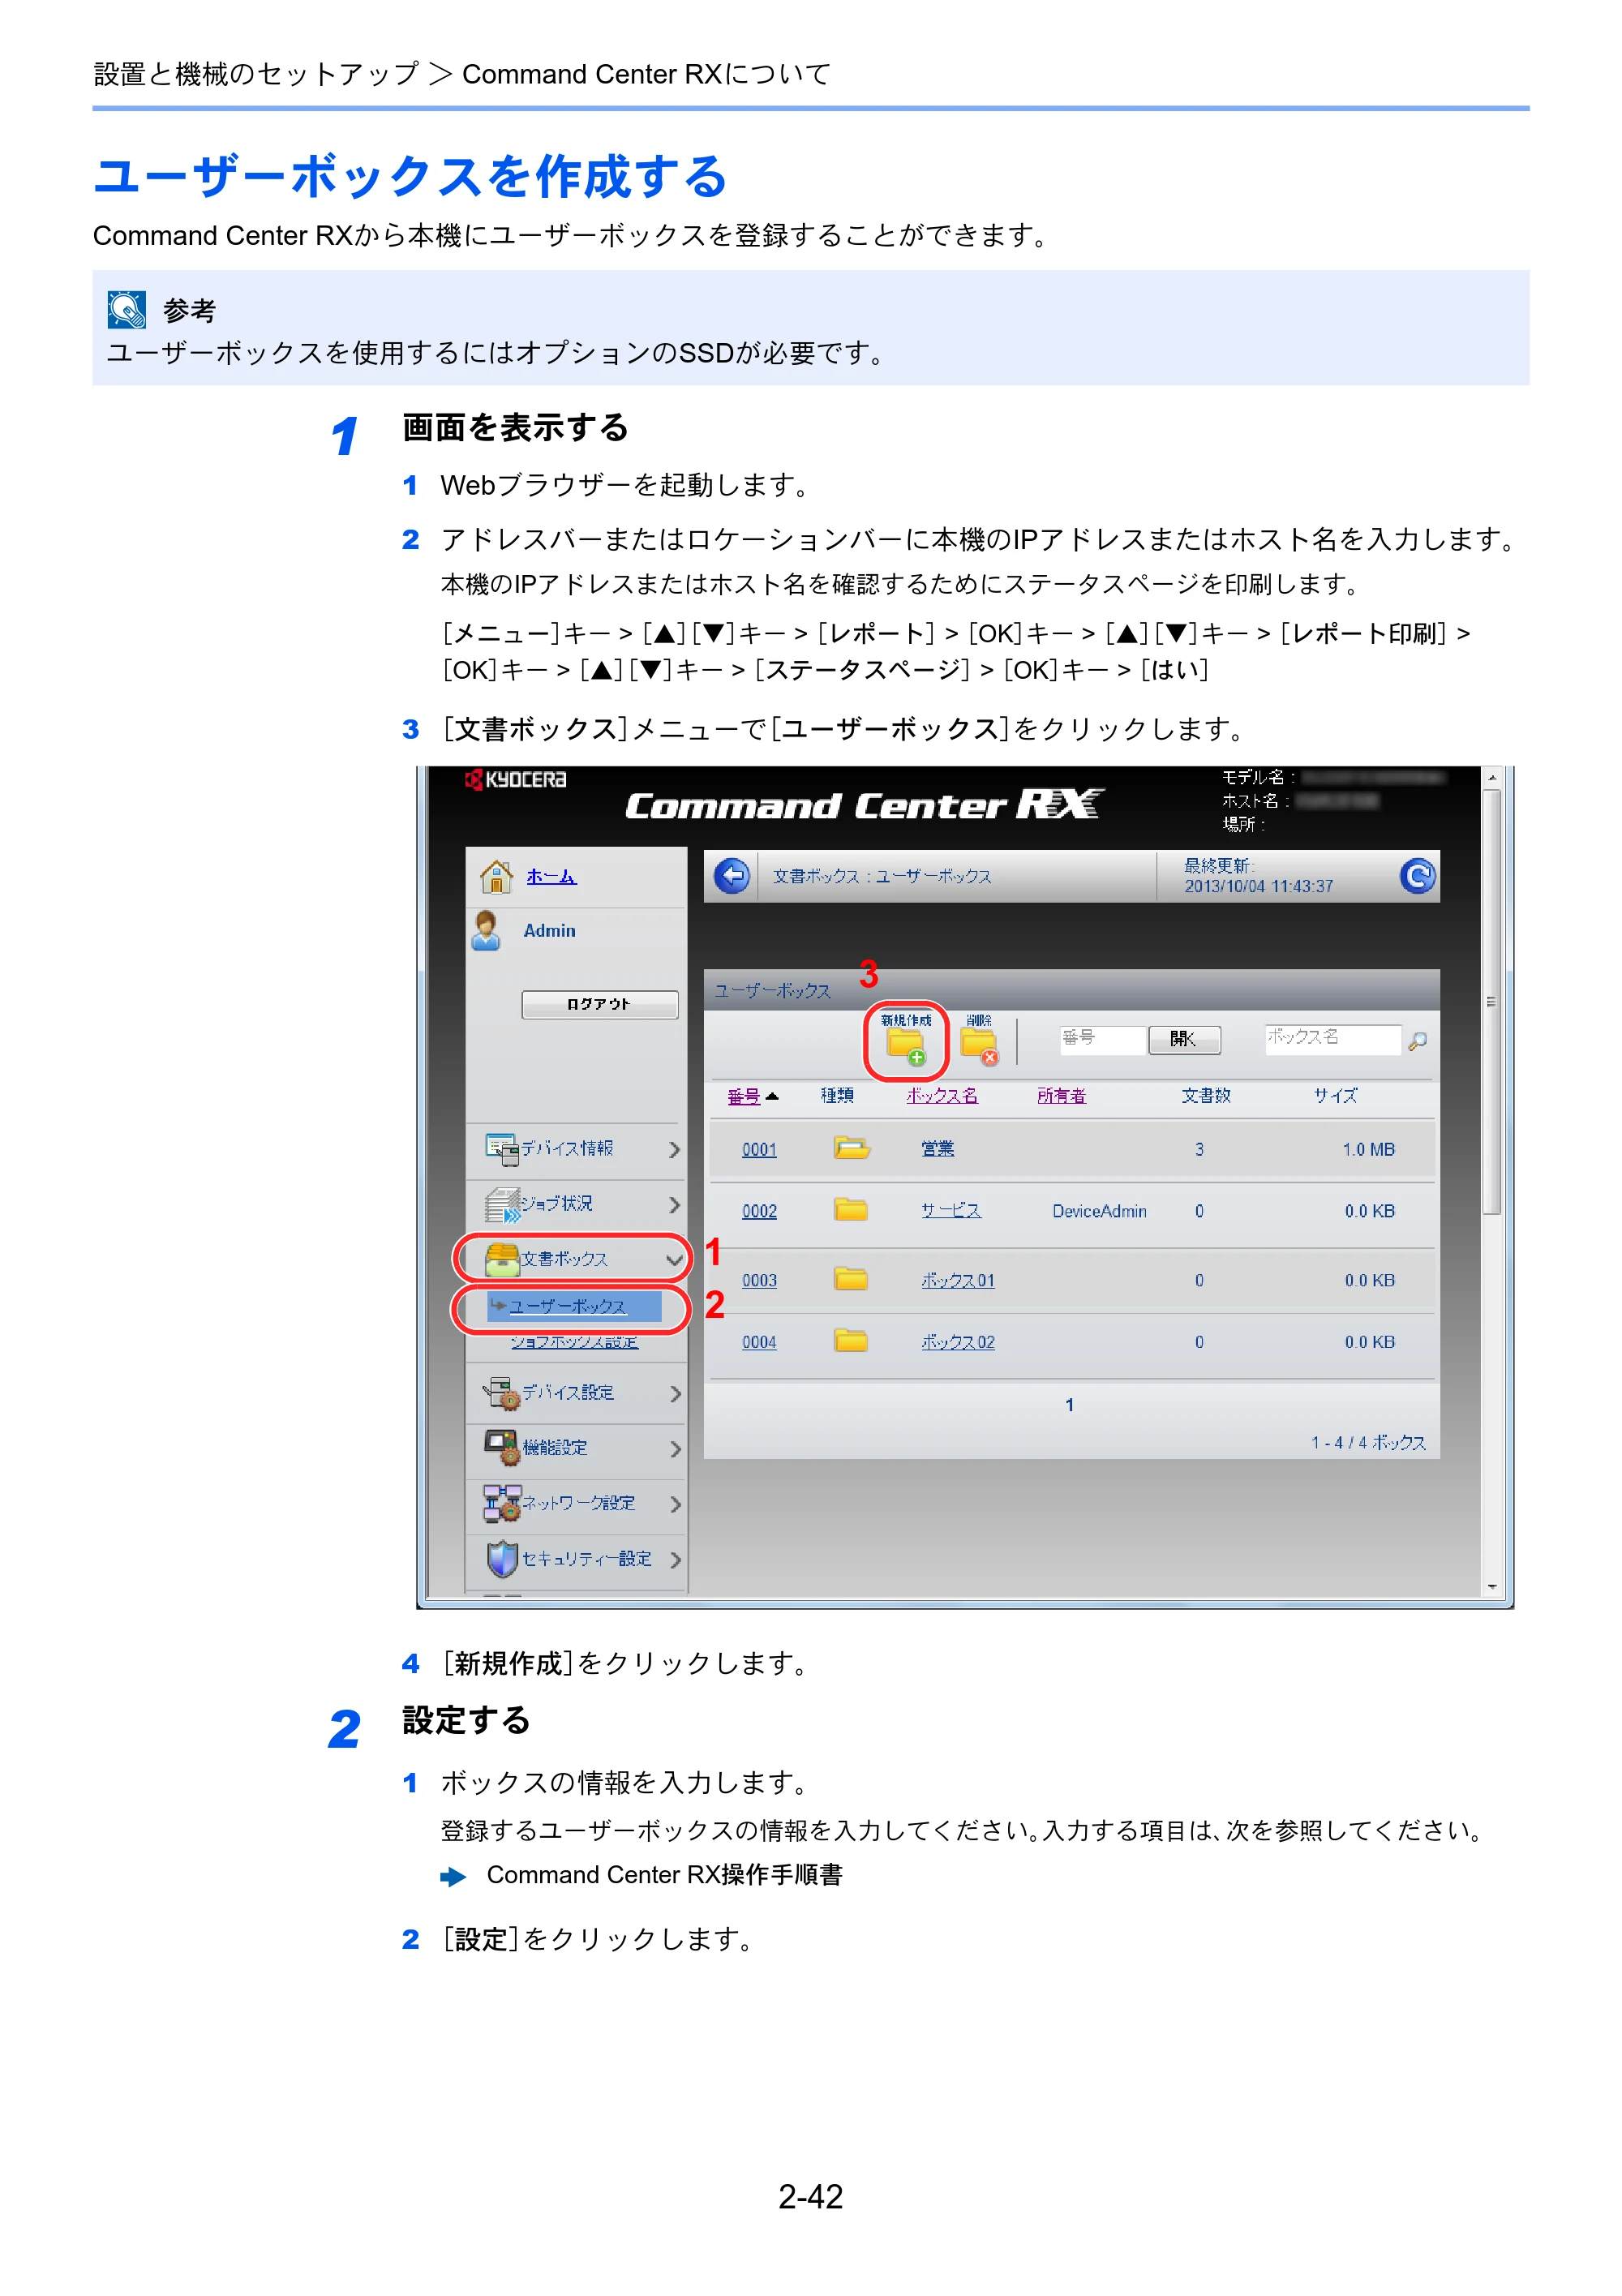Click the folder icon of box 0004
This screenshot has width=1622, height=2296.
(850, 1341)
